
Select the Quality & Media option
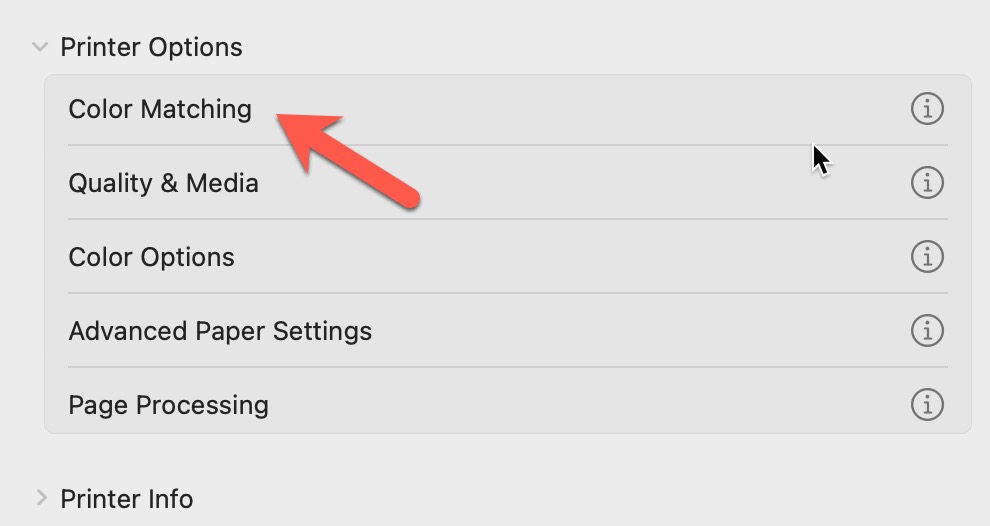point(163,183)
